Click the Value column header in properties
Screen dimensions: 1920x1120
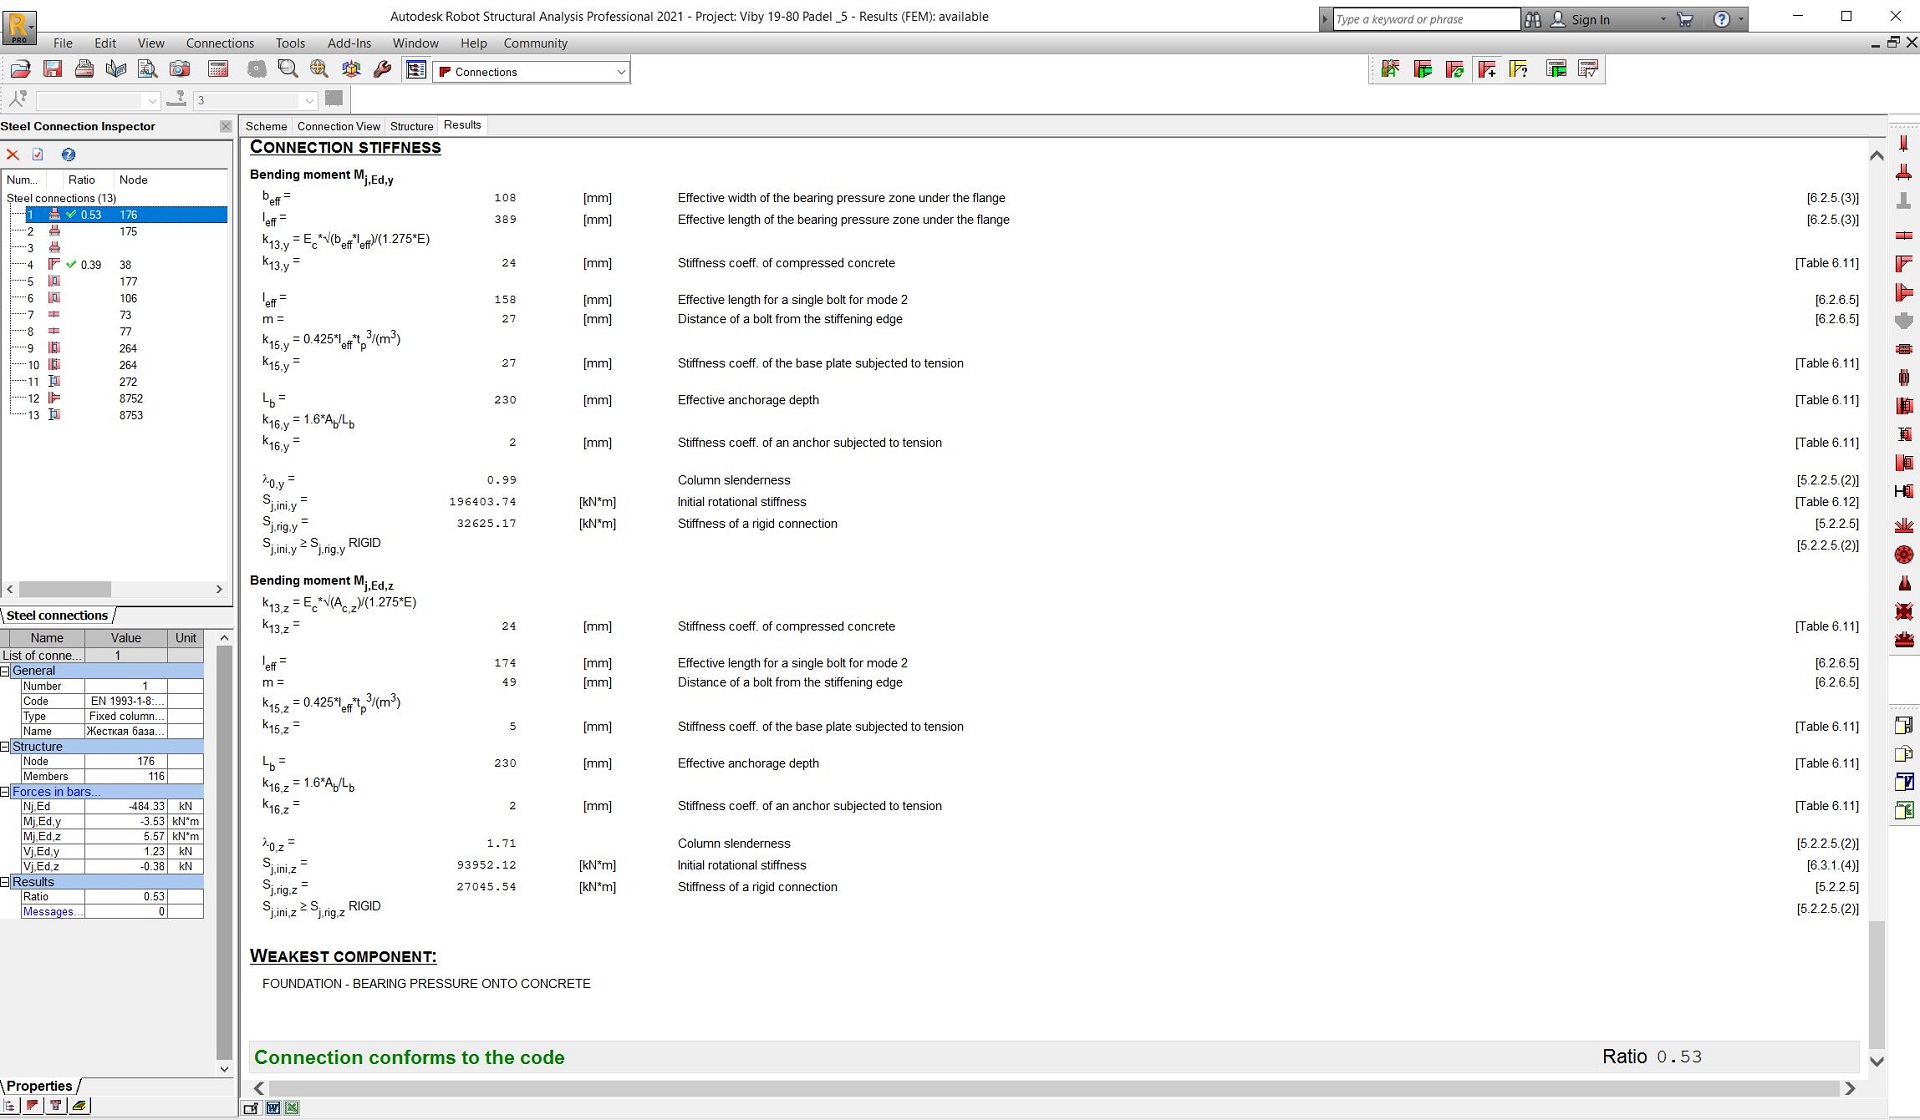coord(126,638)
